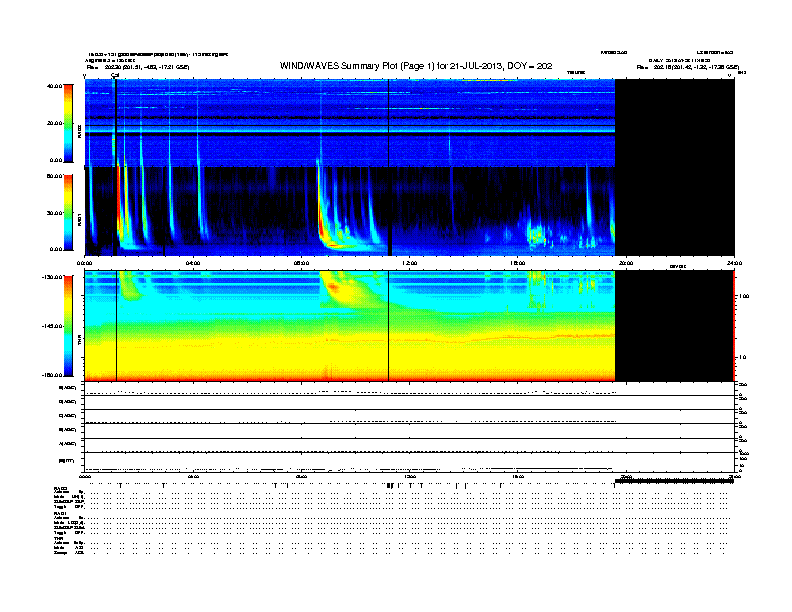Click the 10 label on TNR right axis
Image resolution: width=792 pixels, height=612 pixels.
pos(742,358)
